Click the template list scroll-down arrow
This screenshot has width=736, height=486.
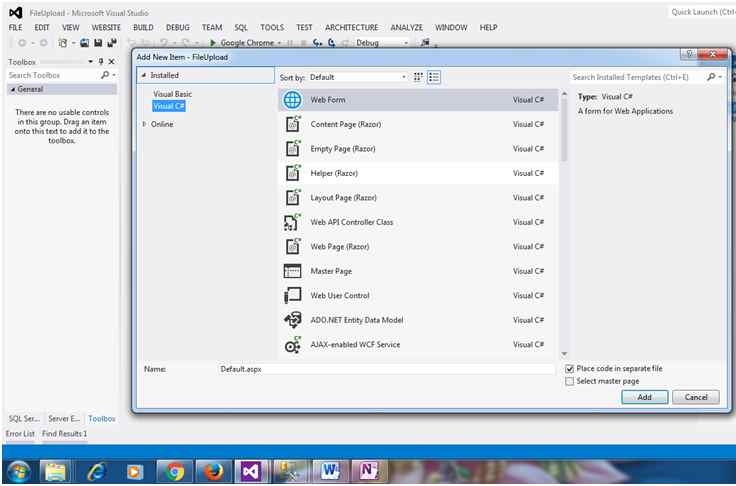pos(564,354)
